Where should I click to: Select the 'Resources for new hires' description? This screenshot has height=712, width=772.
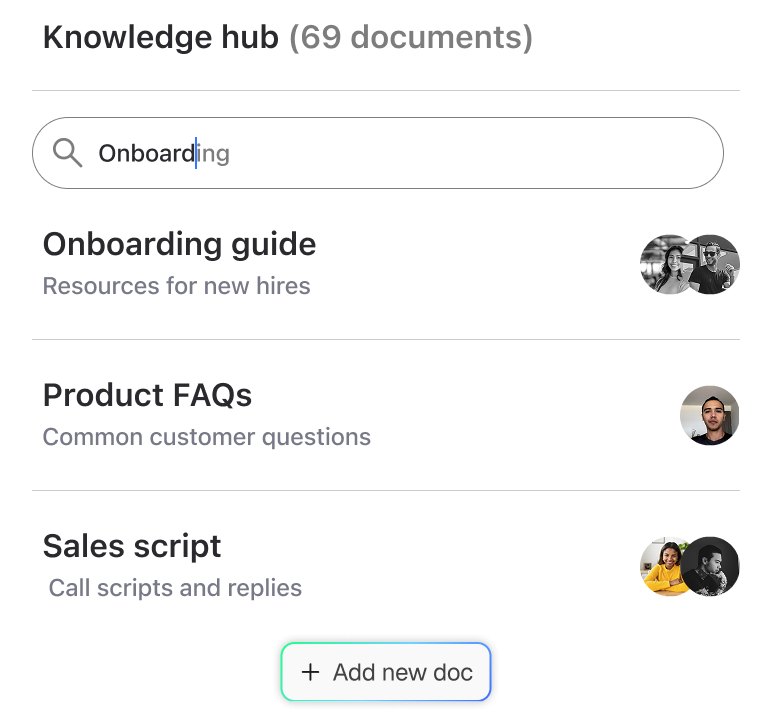(x=176, y=286)
